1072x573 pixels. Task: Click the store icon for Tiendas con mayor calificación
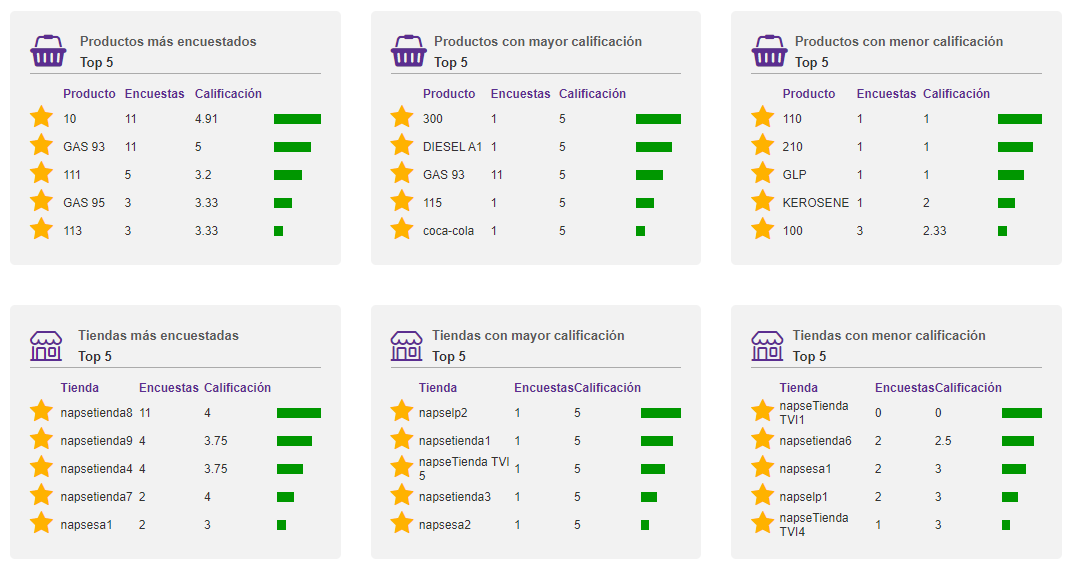[x=406, y=346]
